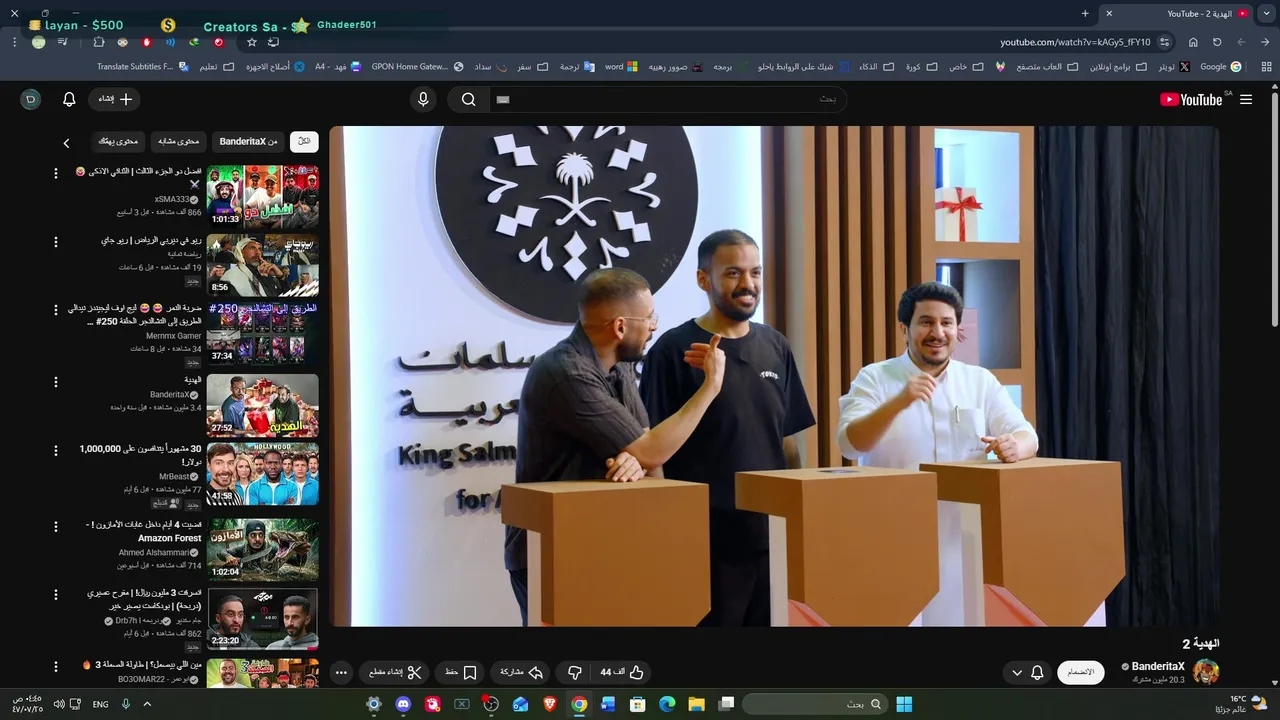Click the main video player
1280x720 pixels.
(x=774, y=376)
